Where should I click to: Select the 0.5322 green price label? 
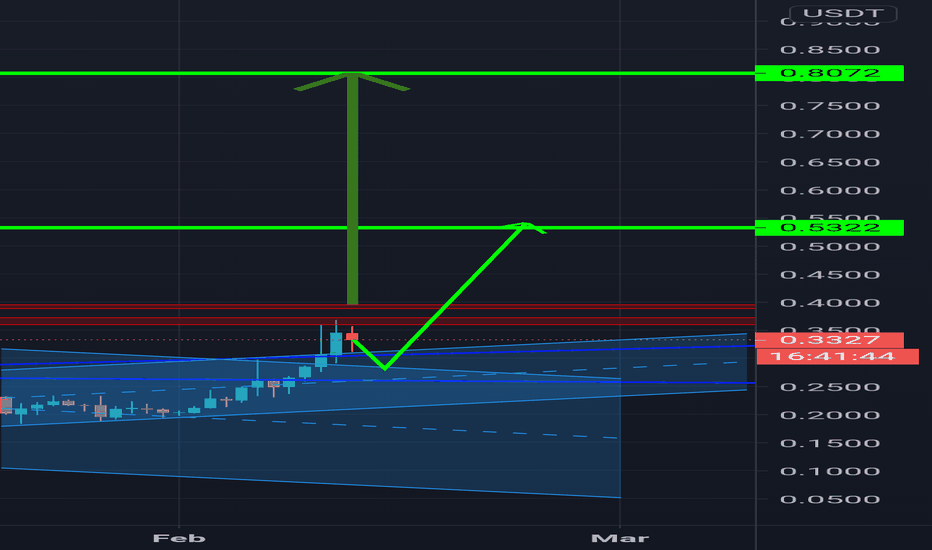tap(829, 228)
